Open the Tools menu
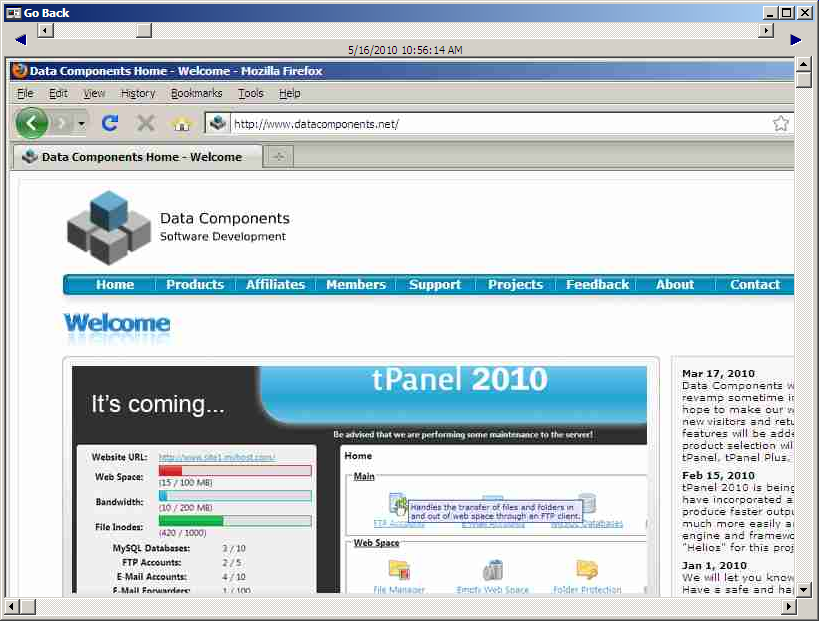This screenshot has width=819, height=621. tap(250, 93)
